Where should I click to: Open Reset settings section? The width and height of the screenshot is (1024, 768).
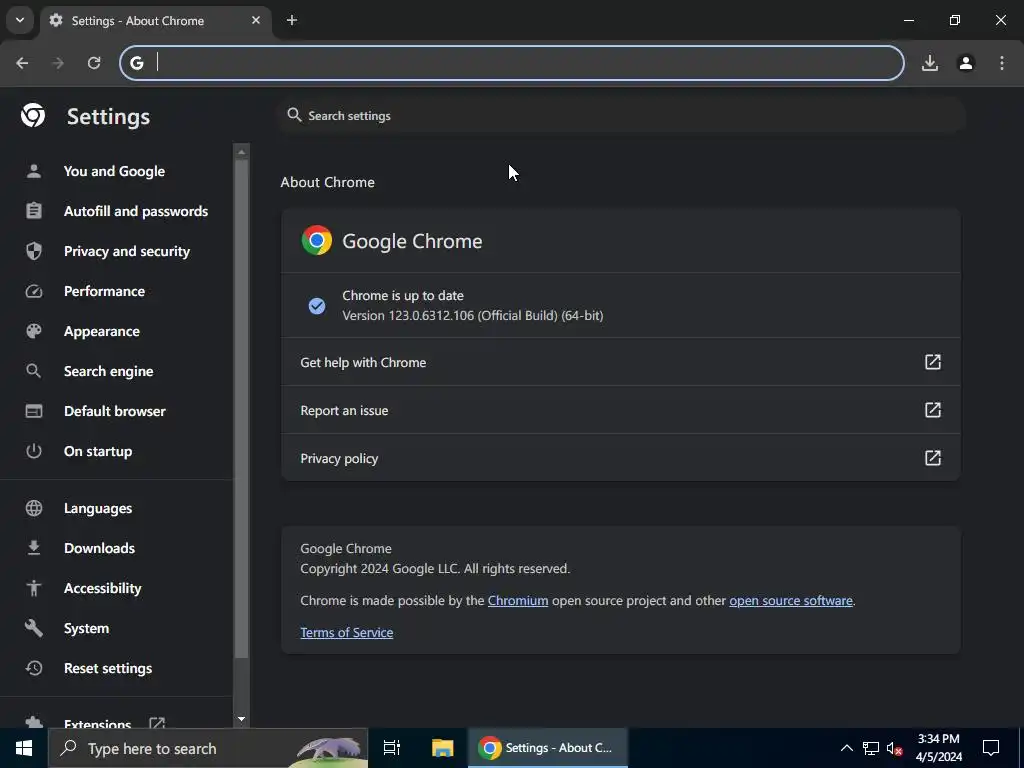[x=108, y=668]
